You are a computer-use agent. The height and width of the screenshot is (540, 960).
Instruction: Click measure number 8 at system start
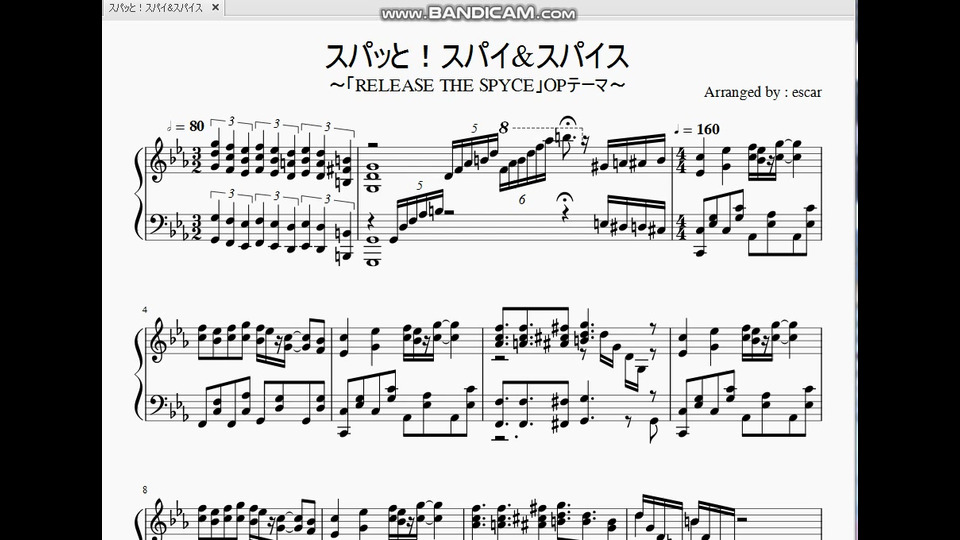144,490
